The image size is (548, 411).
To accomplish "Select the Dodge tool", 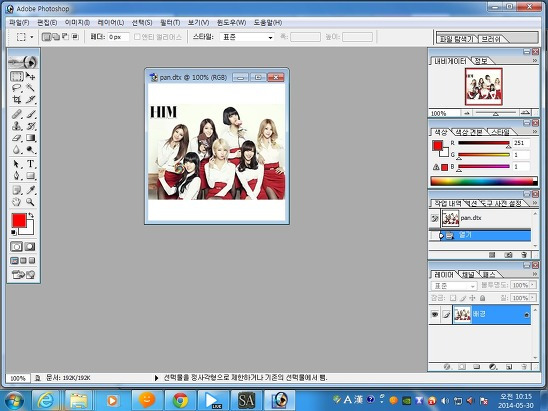I will (x=30, y=150).
